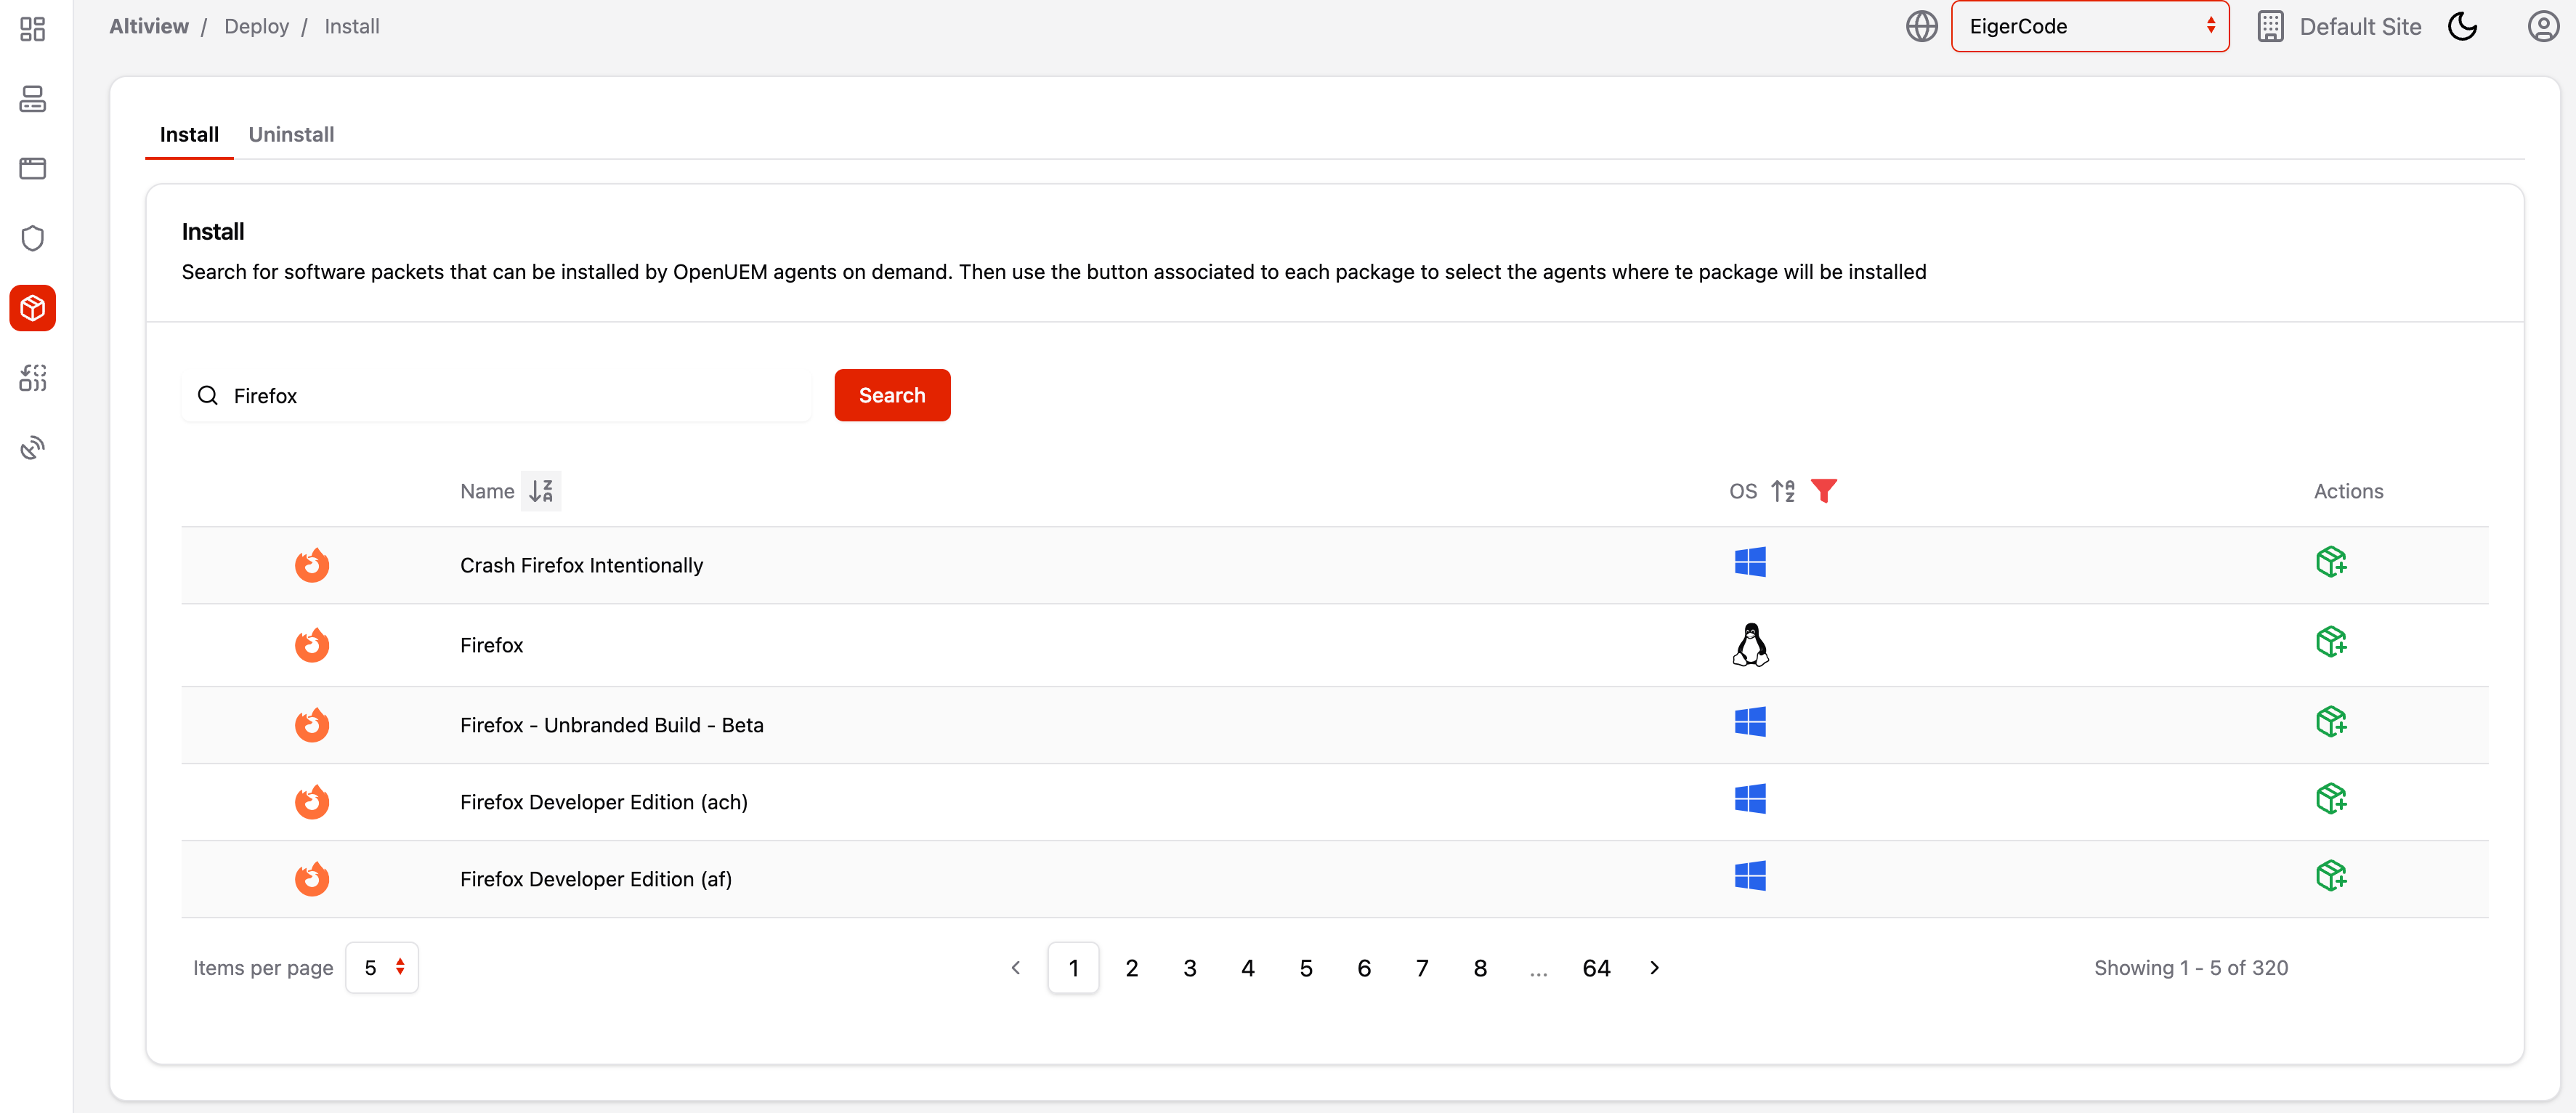Screen dimensions: 2576x1113
Task: Click install icon for Crash Firefox Intentionally
Action: [x=2330, y=562]
